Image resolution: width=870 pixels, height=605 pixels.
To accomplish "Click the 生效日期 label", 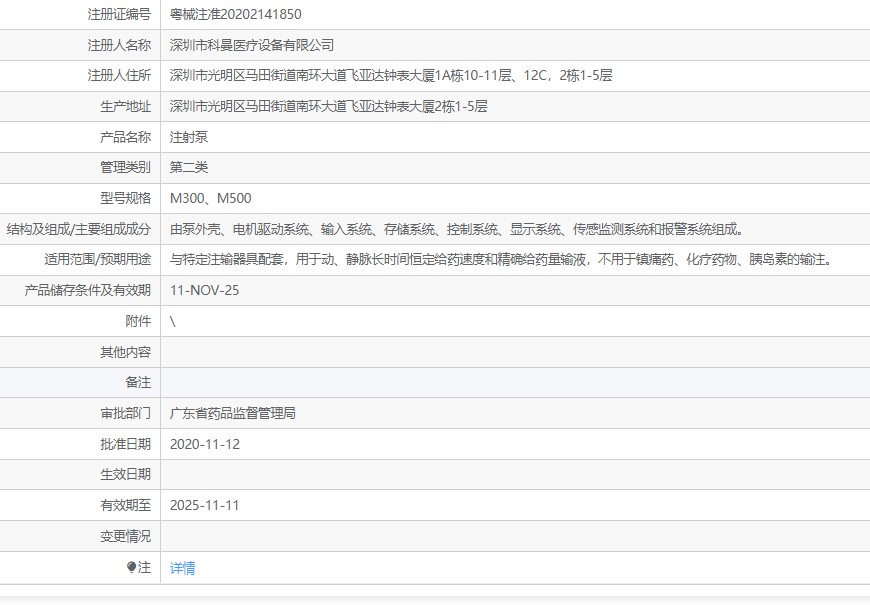I will 125,475.
